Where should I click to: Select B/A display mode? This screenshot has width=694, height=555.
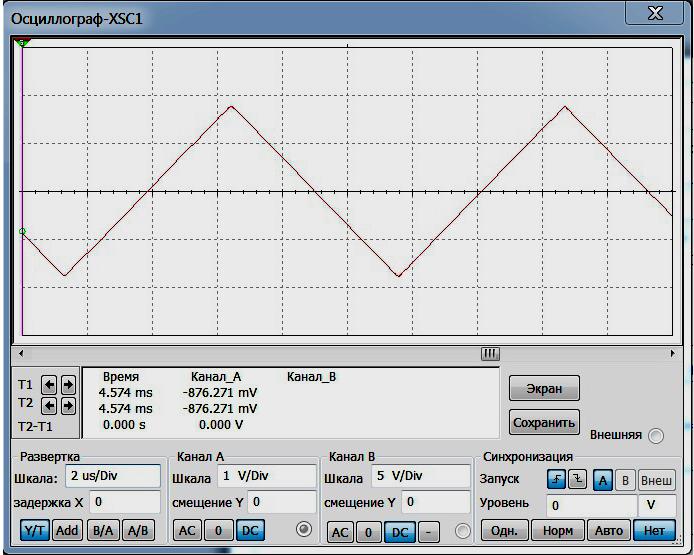[x=103, y=530]
